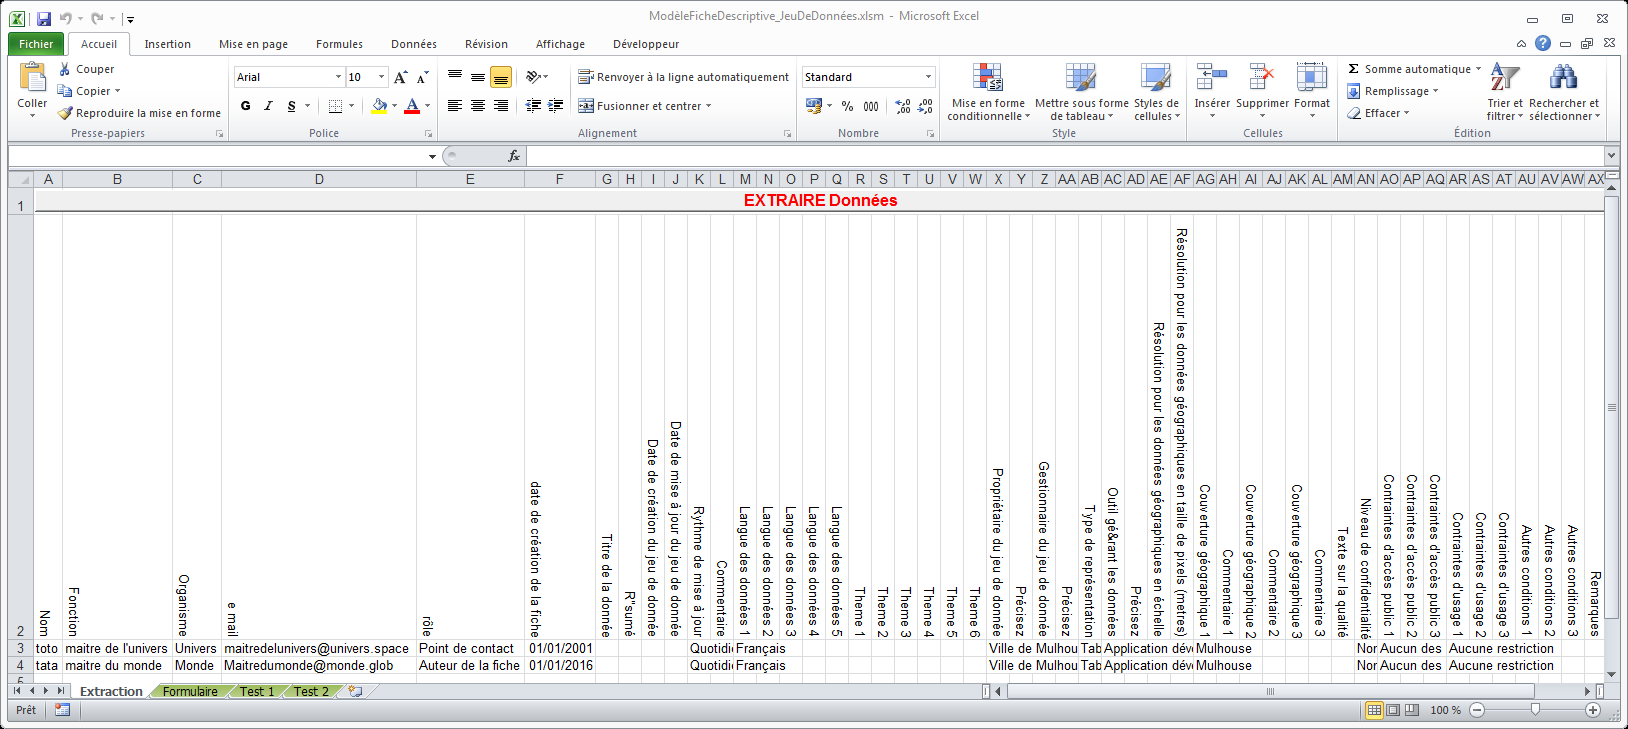Open Trier et filtrer menu
The image size is (1628, 729).
[1505, 92]
